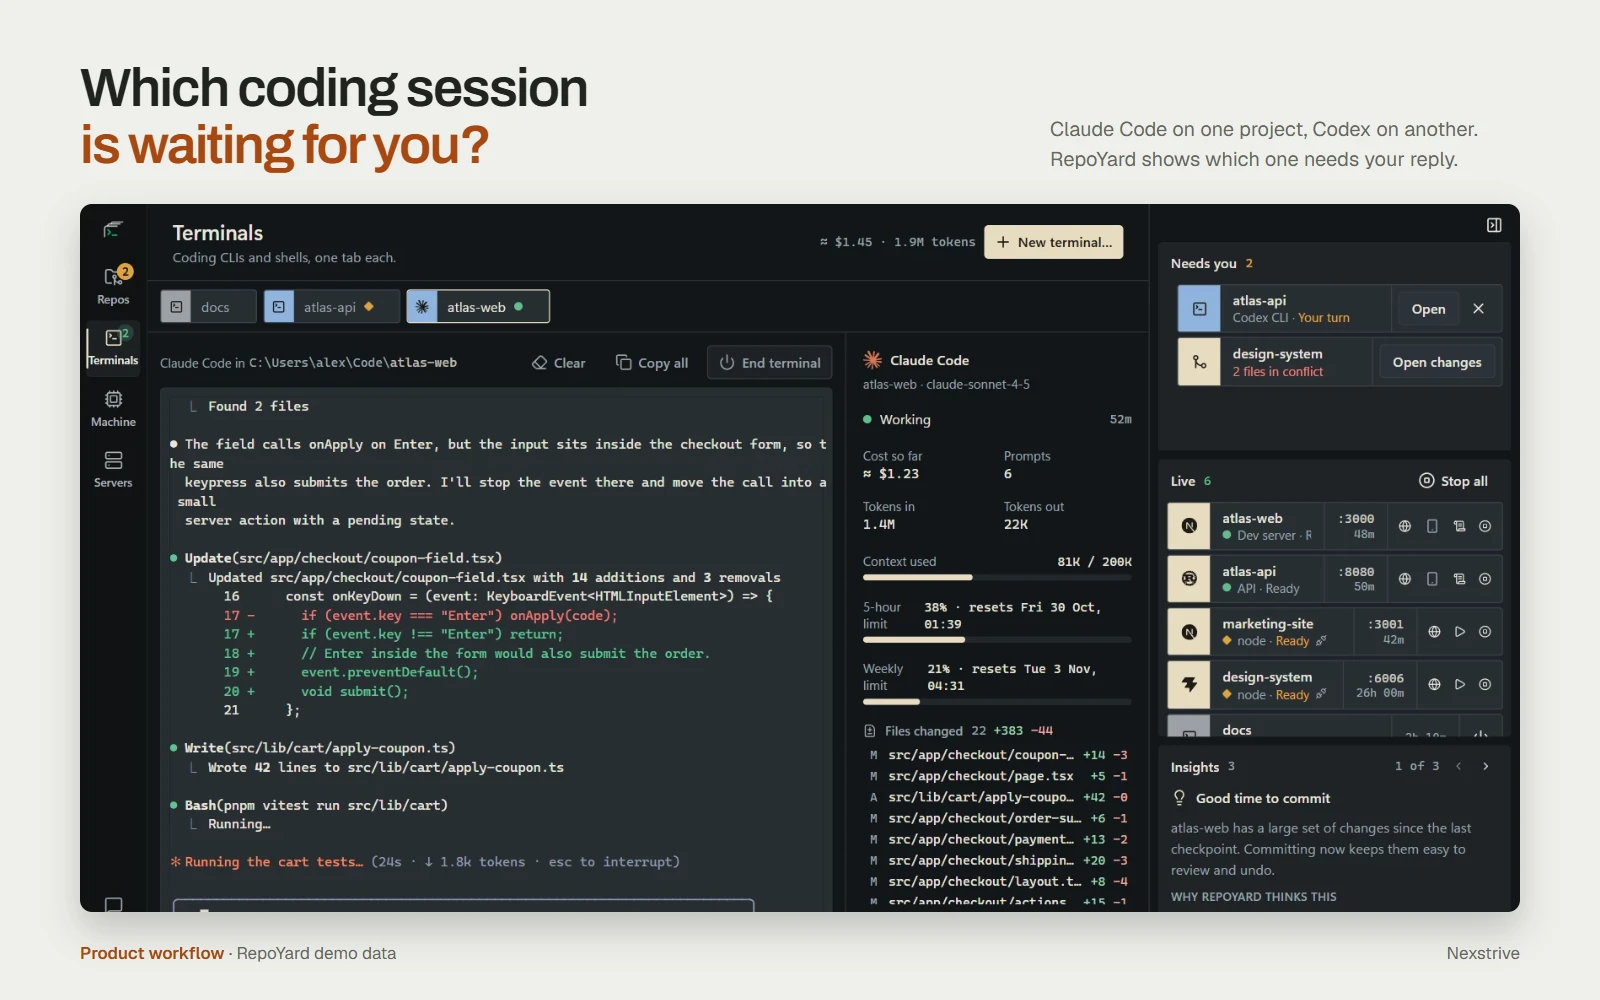Stop the atlas-web dev server
Viewport: 1600px width, 1000px height.
point(1485,526)
